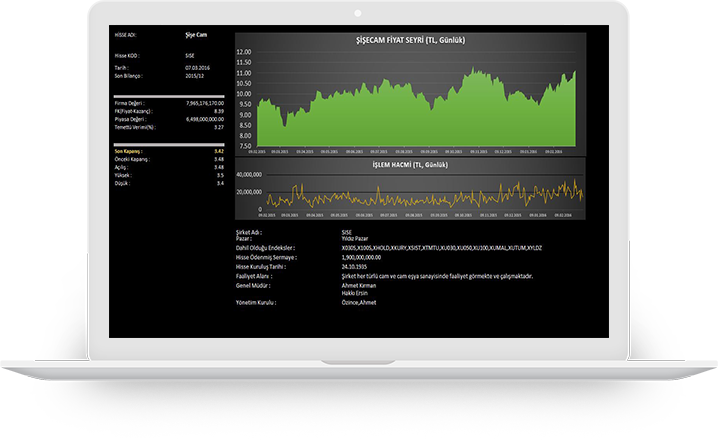Select the date value '07.03.2016'
Viewport: 718px width, 440px height.
click(x=197, y=68)
